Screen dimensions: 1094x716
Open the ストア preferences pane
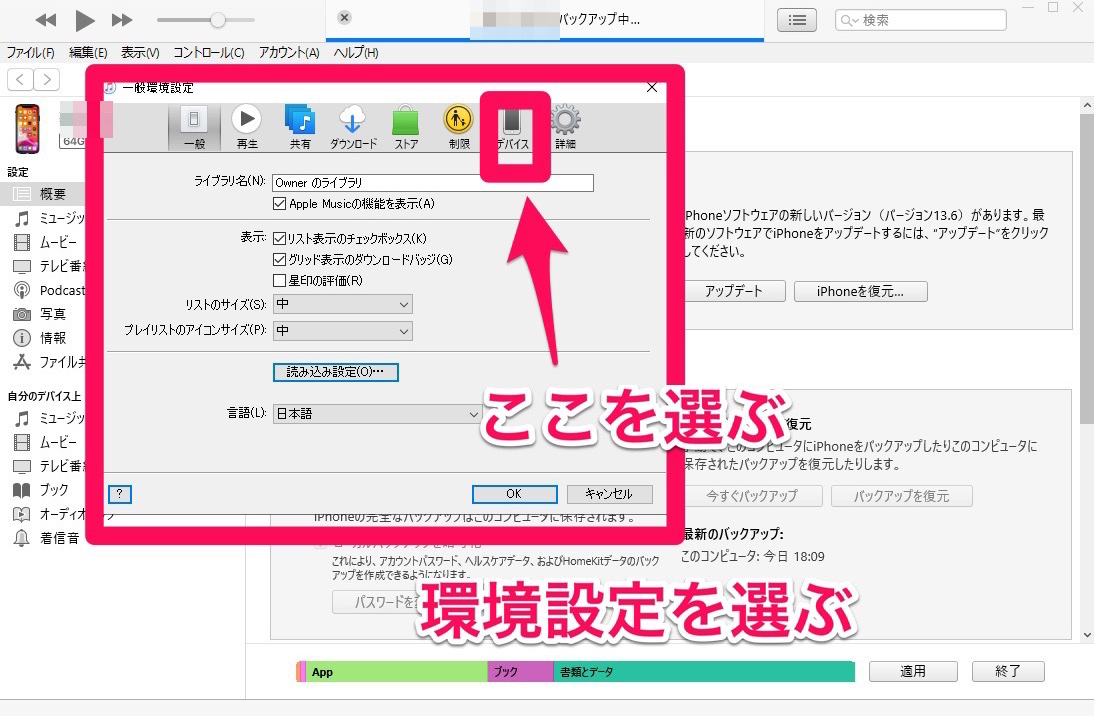404,124
